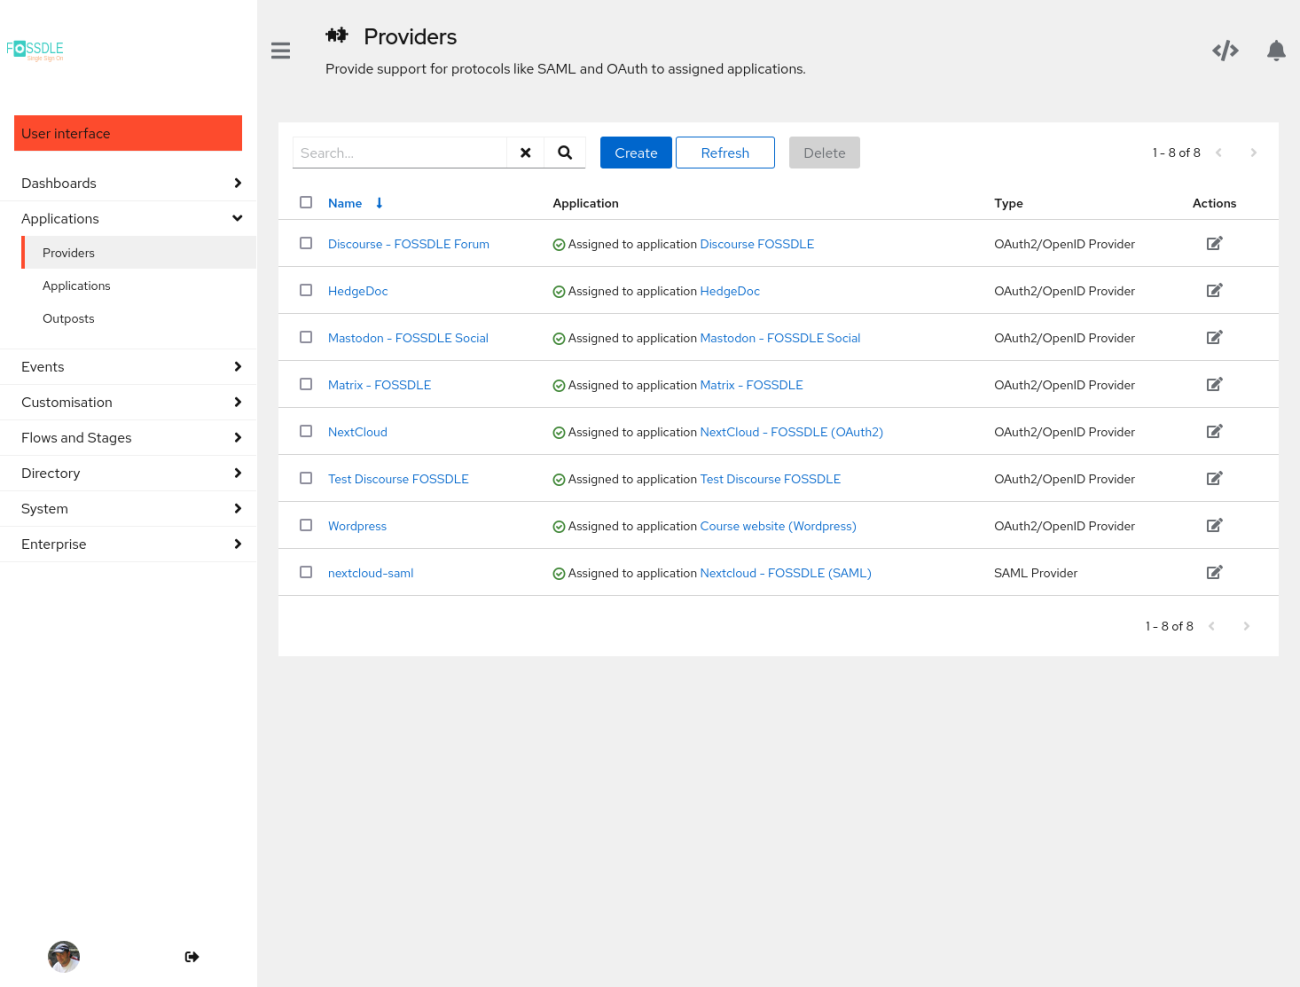The height and width of the screenshot is (987, 1300).
Task: Collapse the sidebar using the hamburger icon
Action: click(x=280, y=50)
